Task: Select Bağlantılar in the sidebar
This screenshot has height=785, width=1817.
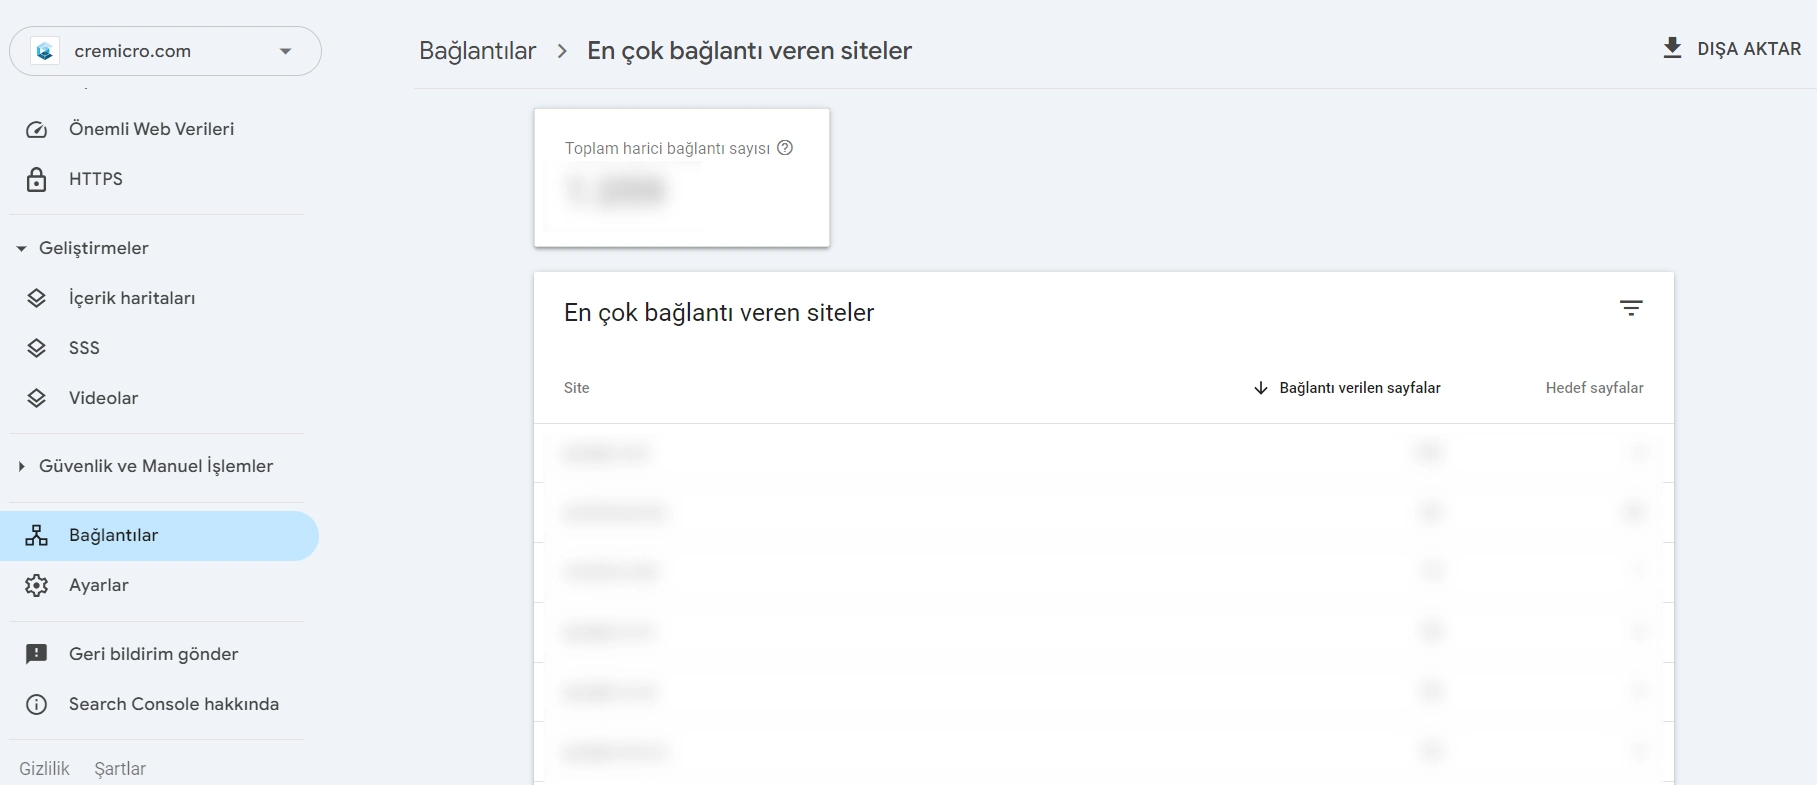Action: pos(159,536)
